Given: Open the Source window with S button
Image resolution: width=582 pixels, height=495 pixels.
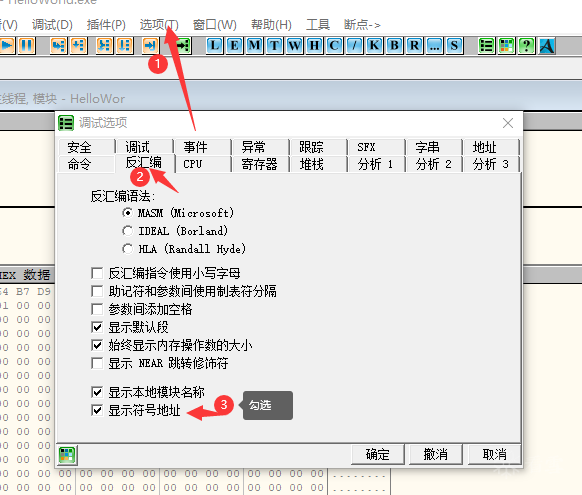Looking at the screenshot, I should point(455,46).
